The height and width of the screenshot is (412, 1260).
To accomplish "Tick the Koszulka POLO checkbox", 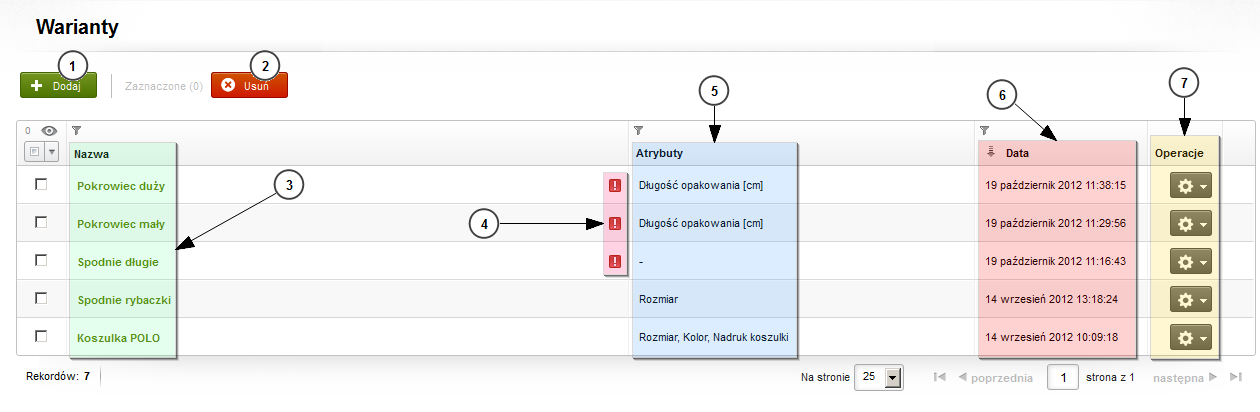I will 41,336.
